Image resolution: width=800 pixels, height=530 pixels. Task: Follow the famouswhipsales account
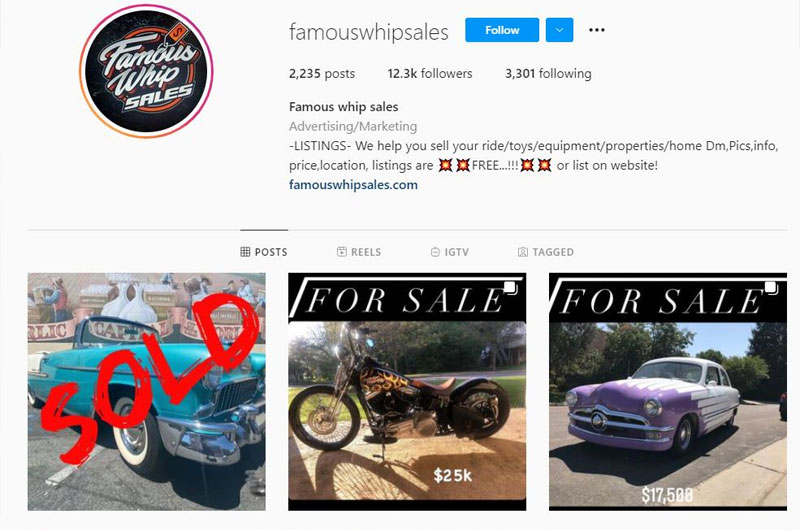pyautogui.click(x=502, y=30)
